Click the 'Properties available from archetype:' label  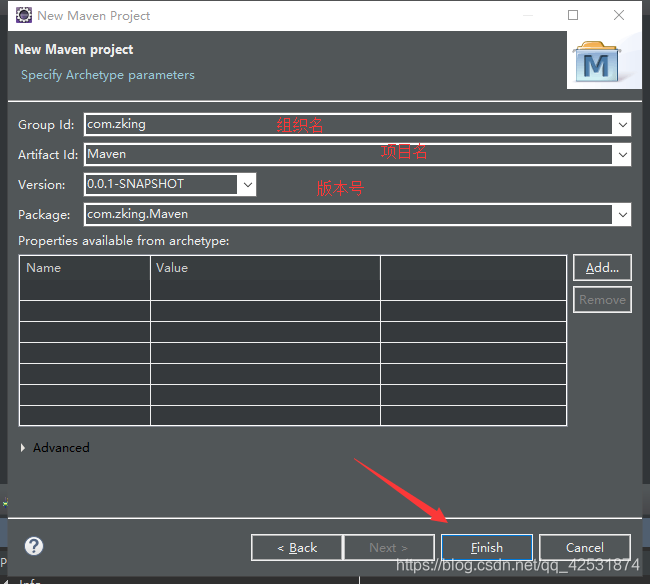tap(124, 241)
